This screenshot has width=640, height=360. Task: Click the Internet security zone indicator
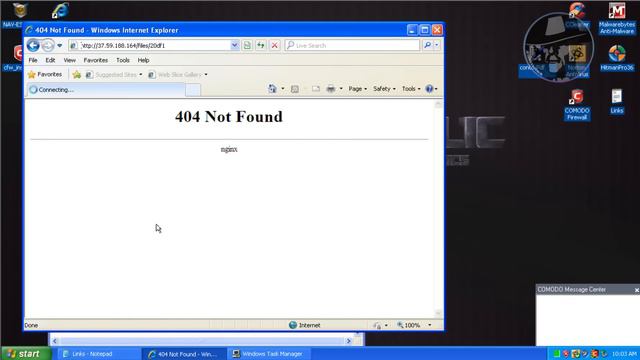coord(305,325)
